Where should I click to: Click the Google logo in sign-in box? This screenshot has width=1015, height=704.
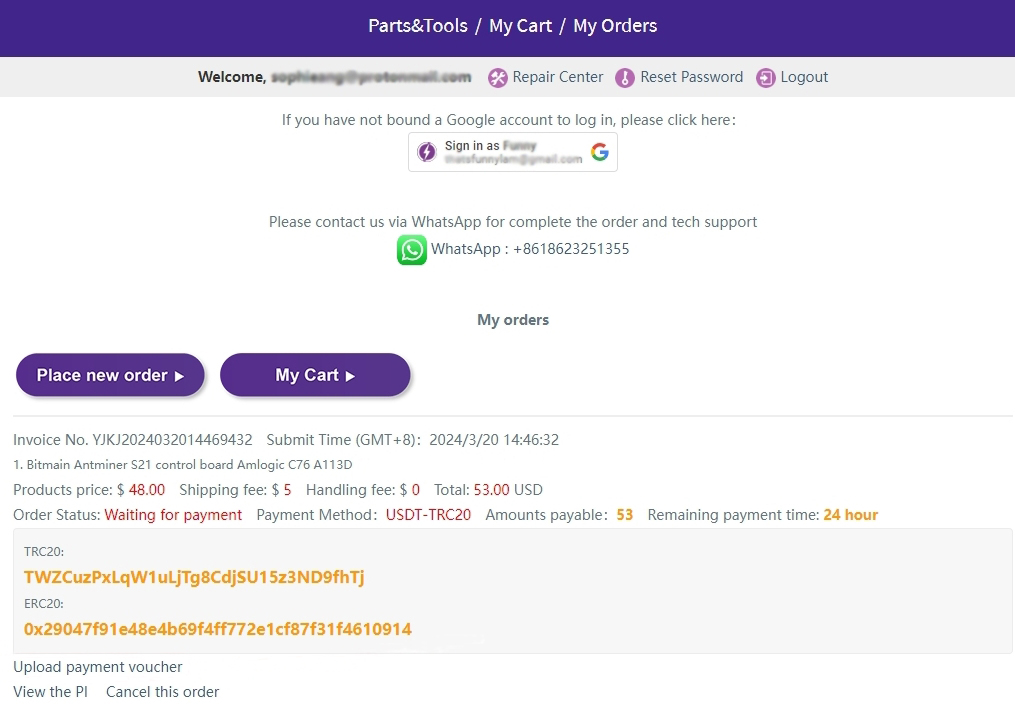point(600,152)
